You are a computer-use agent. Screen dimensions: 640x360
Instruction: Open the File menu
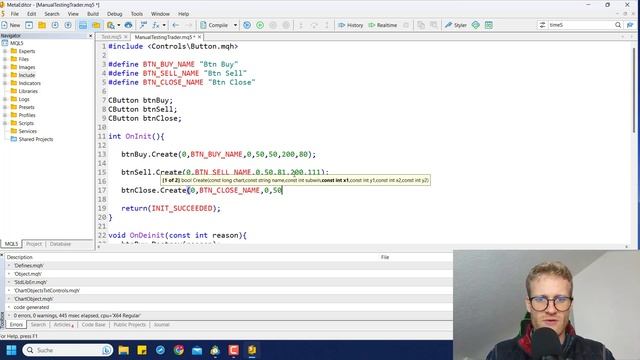(x=15, y=14)
